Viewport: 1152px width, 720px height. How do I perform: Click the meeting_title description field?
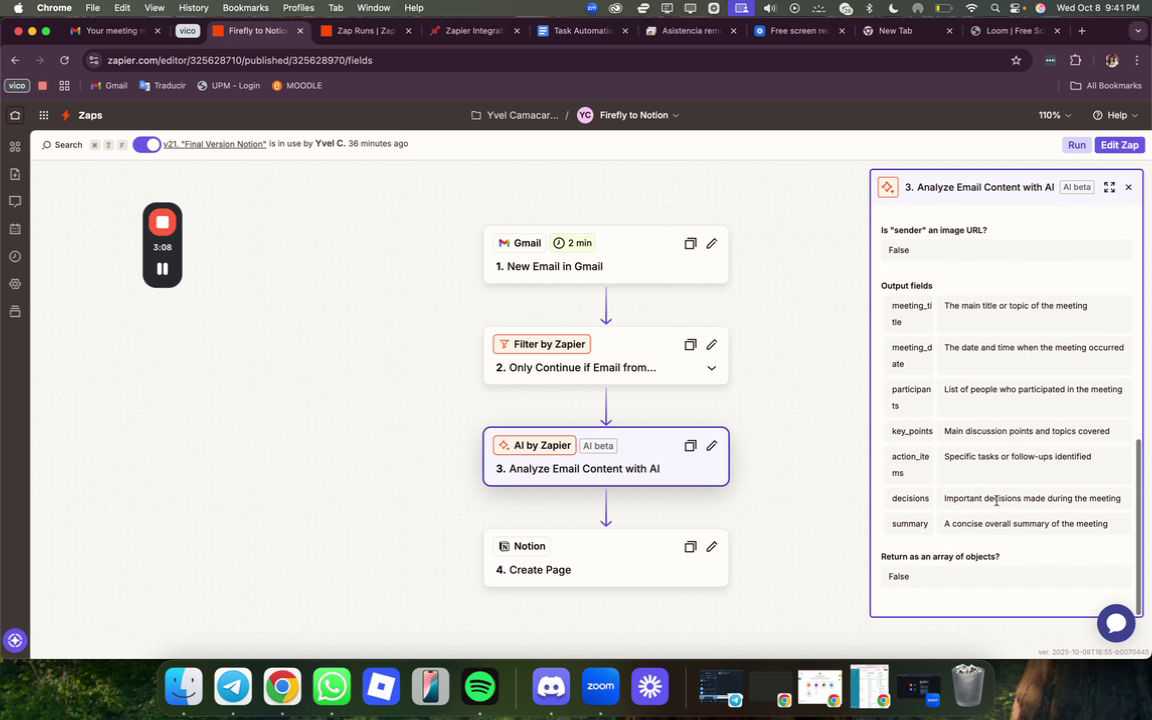(1034, 314)
